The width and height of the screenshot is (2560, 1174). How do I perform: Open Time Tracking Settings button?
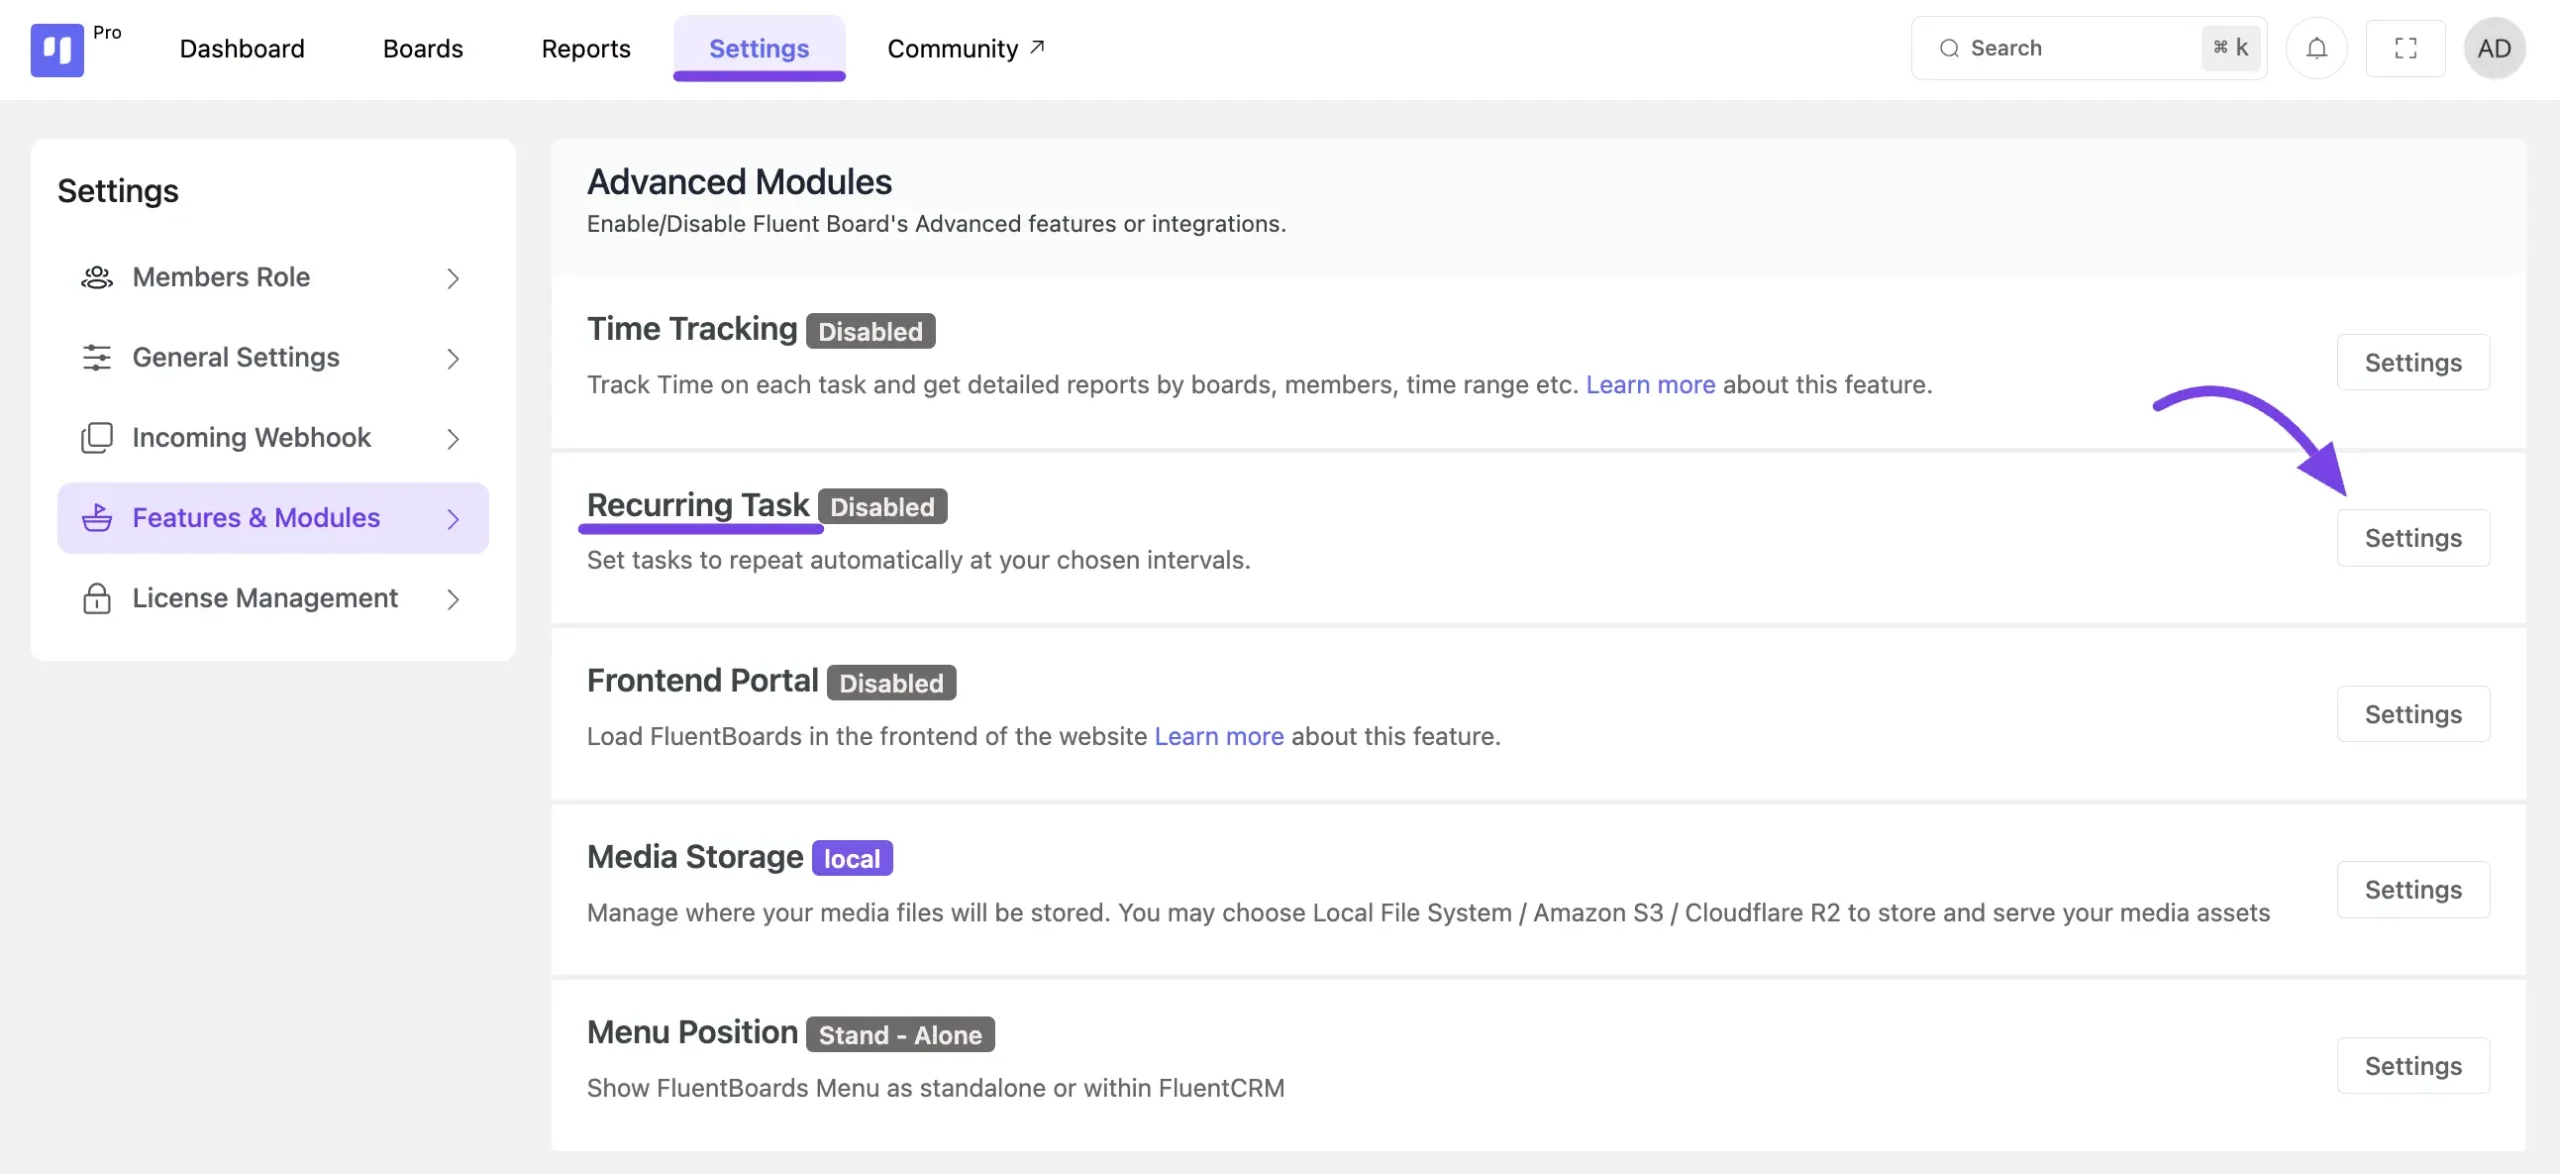[x=2413, y=362]
